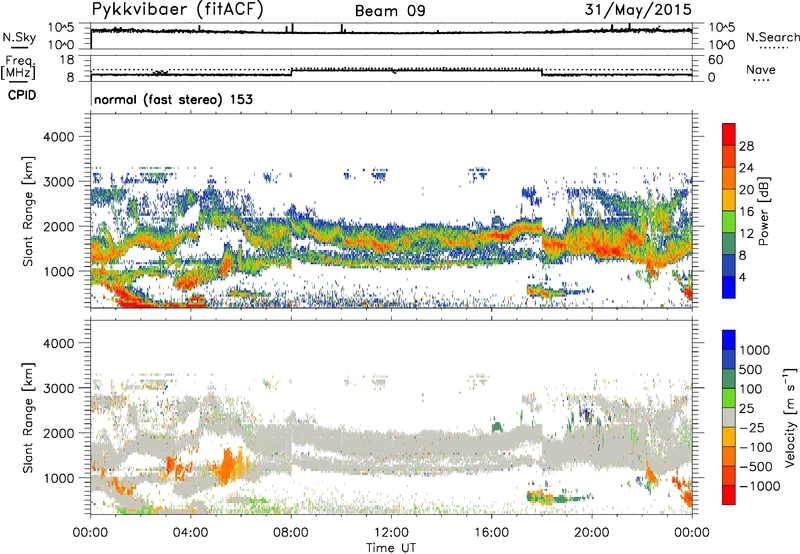Pick the gray ±25 velocity color bar swatch

729,417
